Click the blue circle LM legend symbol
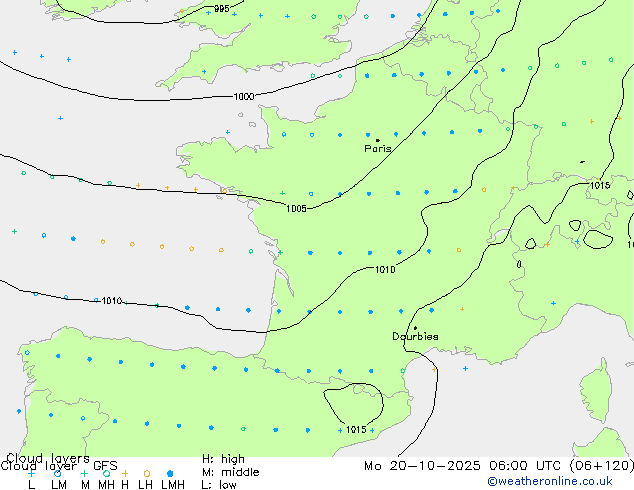Viewport: 634px width, 490px height. pos(58,473)
